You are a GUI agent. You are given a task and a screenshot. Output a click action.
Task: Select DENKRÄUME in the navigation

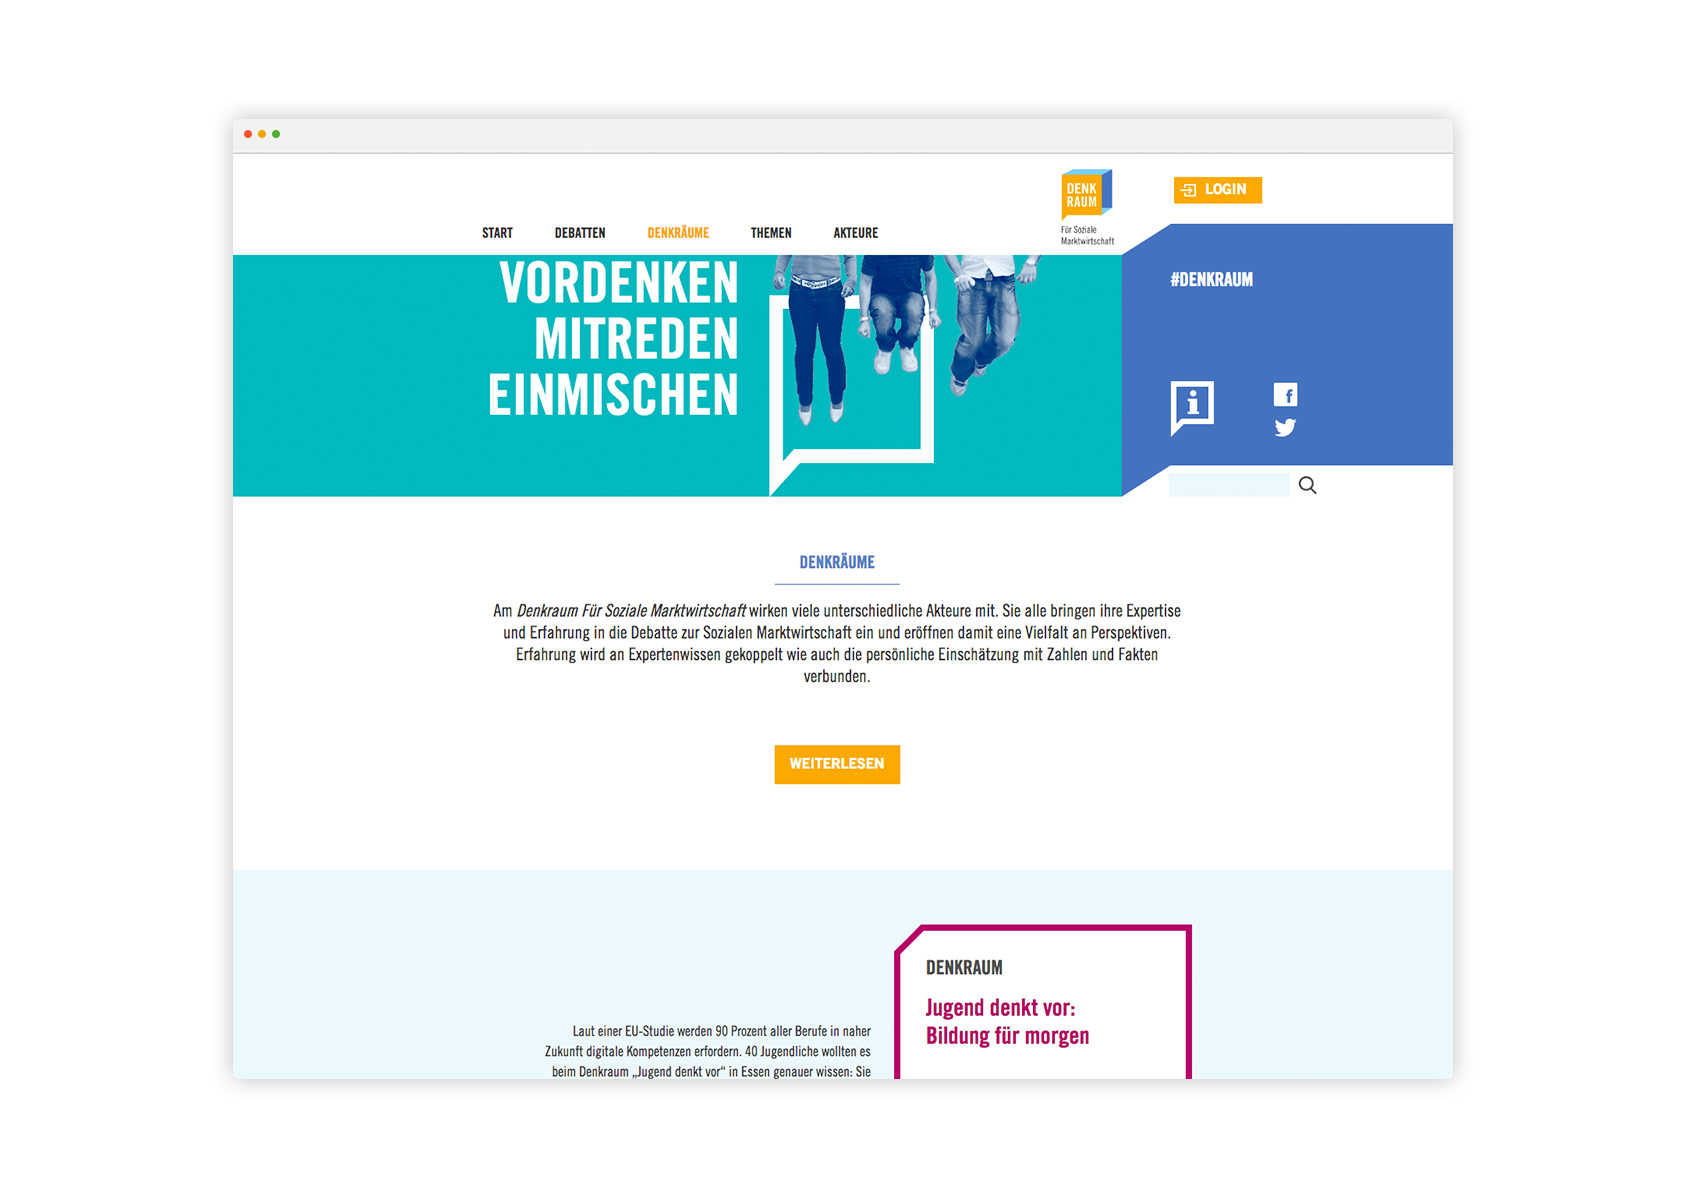[678, 233]
